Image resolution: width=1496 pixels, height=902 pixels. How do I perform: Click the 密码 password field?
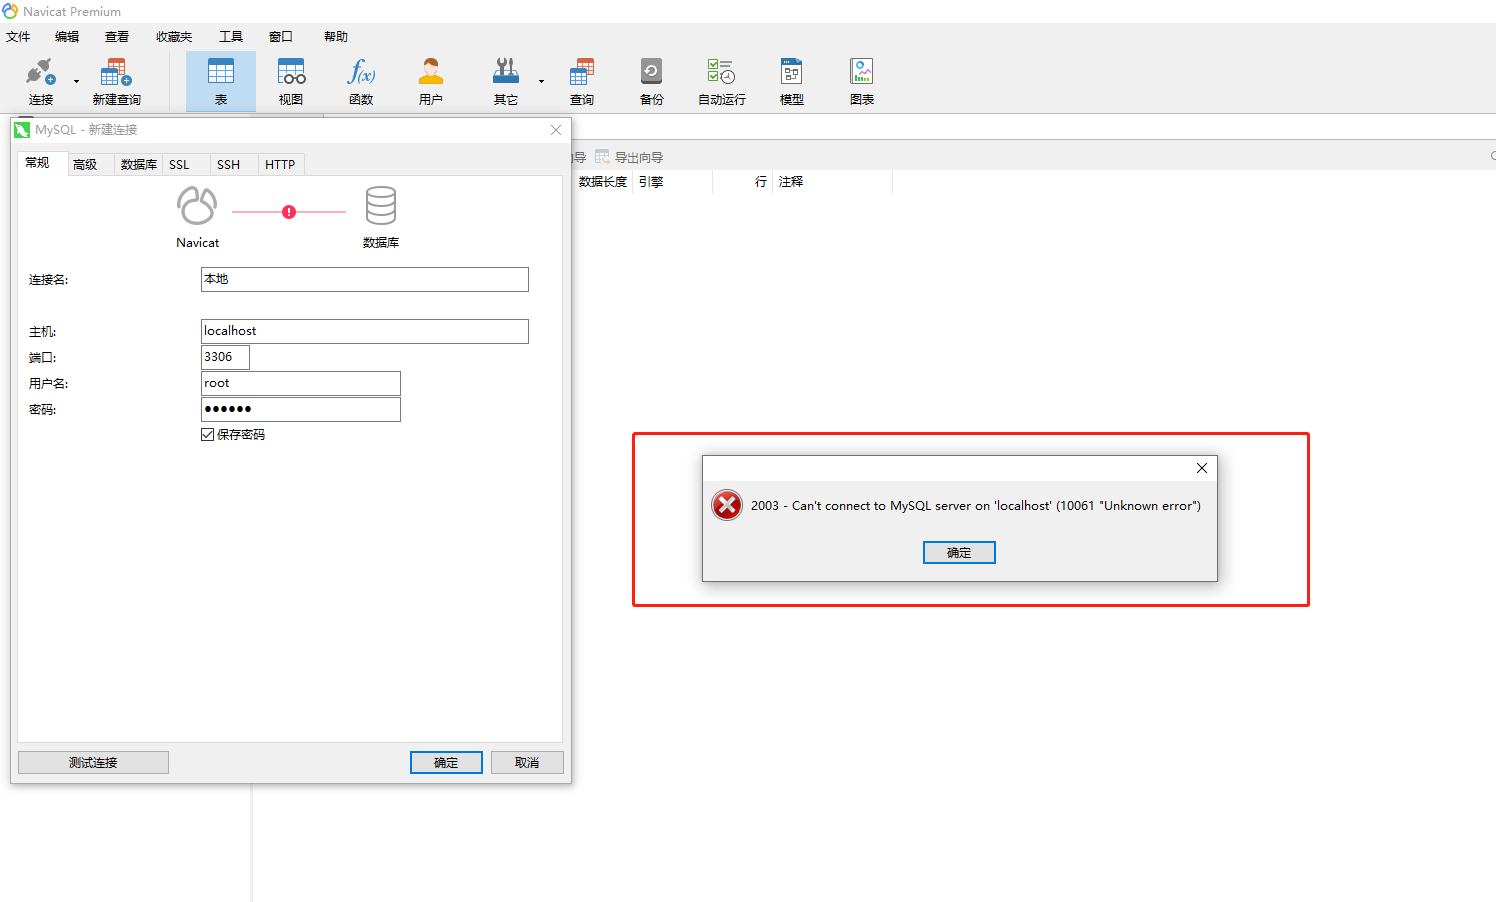(301, 409)
